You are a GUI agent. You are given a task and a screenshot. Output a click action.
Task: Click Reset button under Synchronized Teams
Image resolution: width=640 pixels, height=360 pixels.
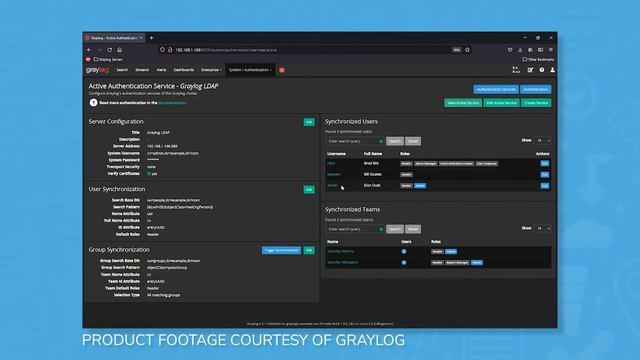coord(413,229)
